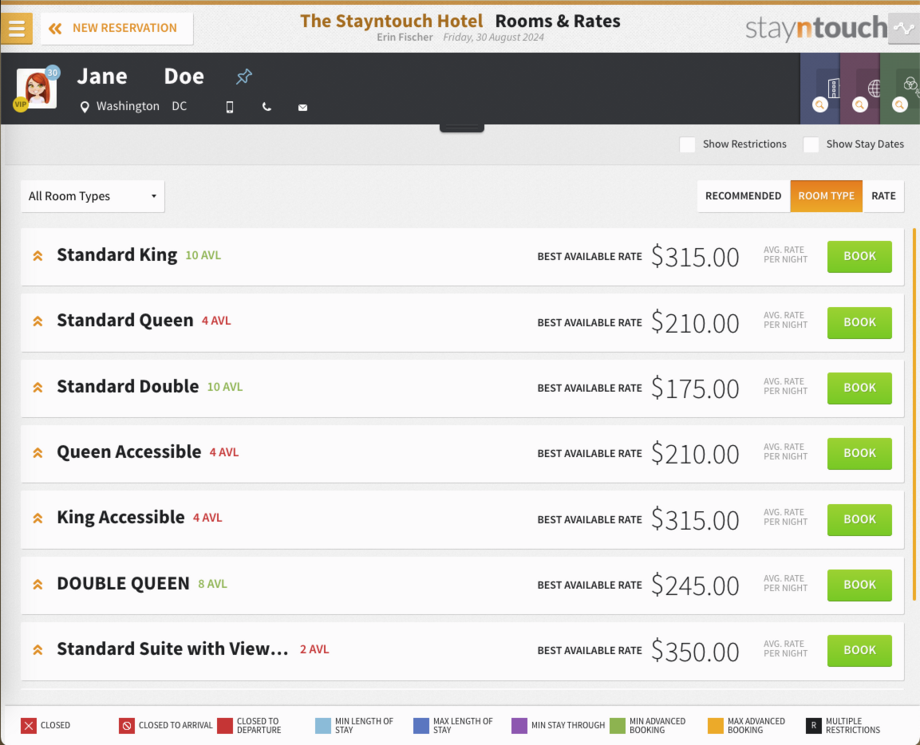
Task: Click guest first name Jane
Action: (102, 76)
